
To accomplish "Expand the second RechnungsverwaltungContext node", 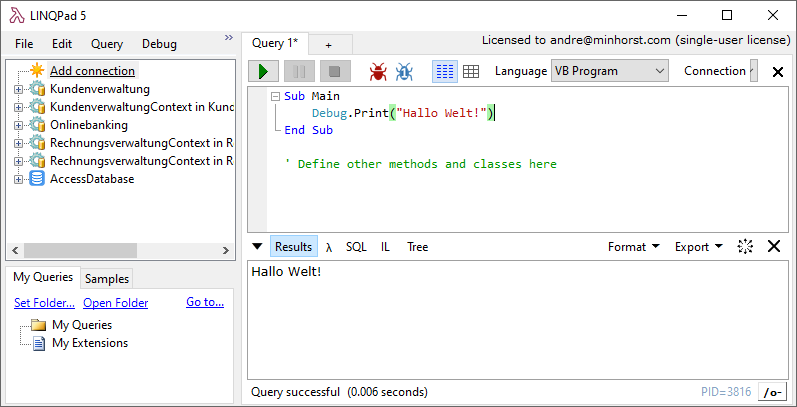I will click(19, 162).
